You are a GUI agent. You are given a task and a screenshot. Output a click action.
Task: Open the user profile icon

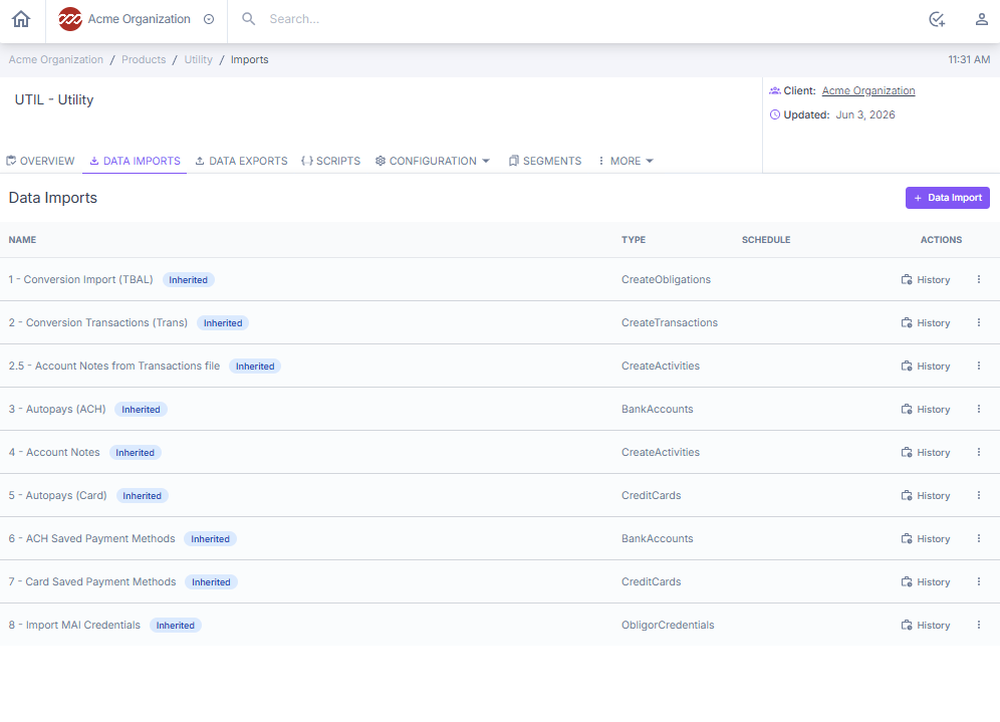click(982, 19)
